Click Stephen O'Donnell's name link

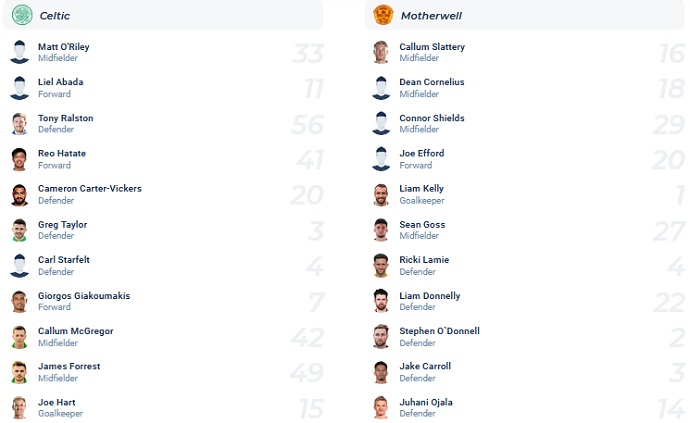[439, 331]
